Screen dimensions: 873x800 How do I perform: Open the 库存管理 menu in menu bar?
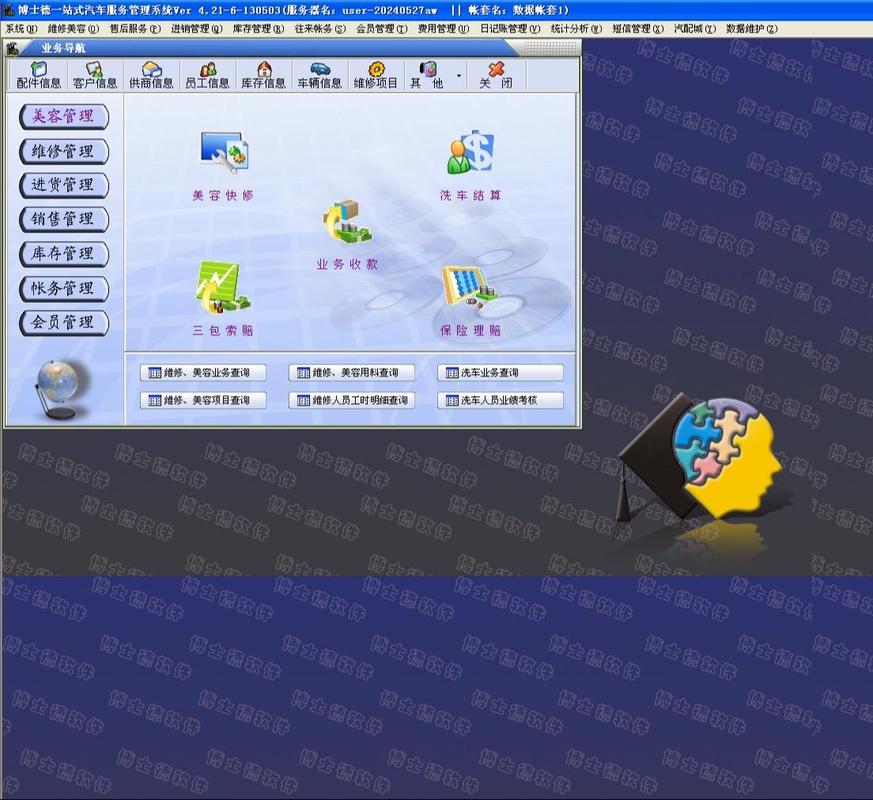pos(258,29)
